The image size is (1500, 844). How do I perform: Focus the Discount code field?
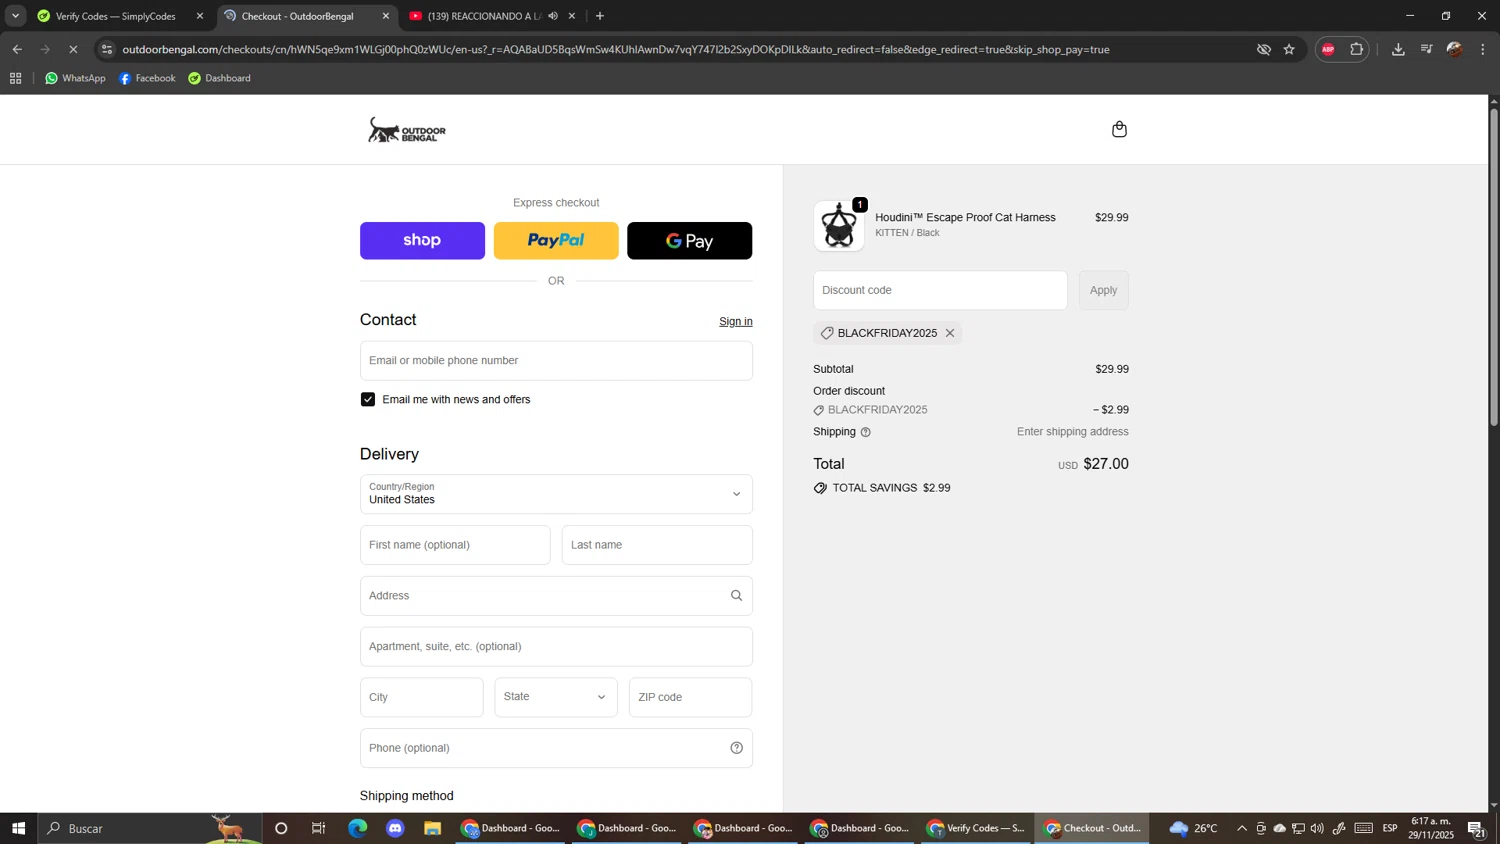click(940, 290)
